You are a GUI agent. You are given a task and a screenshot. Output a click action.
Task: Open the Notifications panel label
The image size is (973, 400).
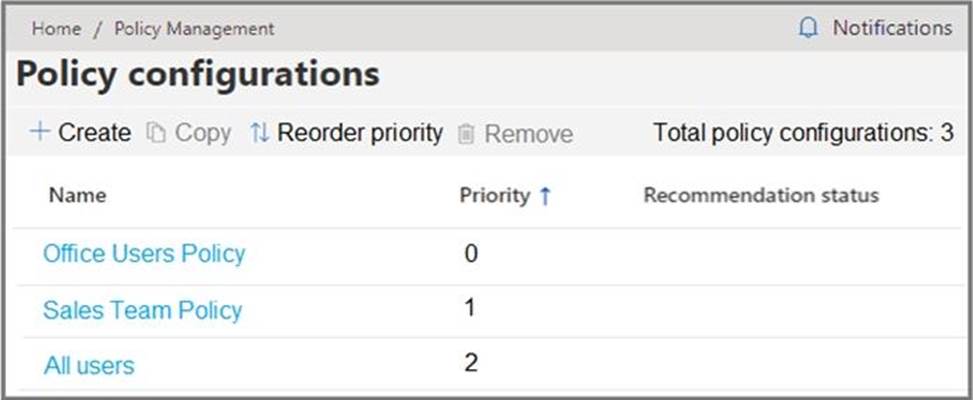(892, 28)
